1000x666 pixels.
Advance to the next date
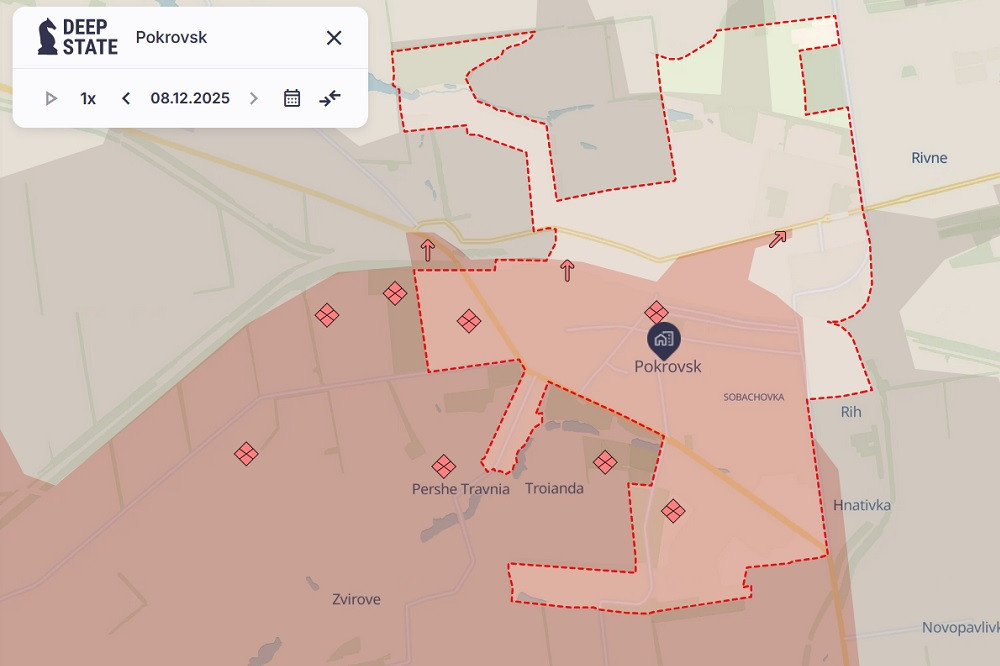click(254, 98)
